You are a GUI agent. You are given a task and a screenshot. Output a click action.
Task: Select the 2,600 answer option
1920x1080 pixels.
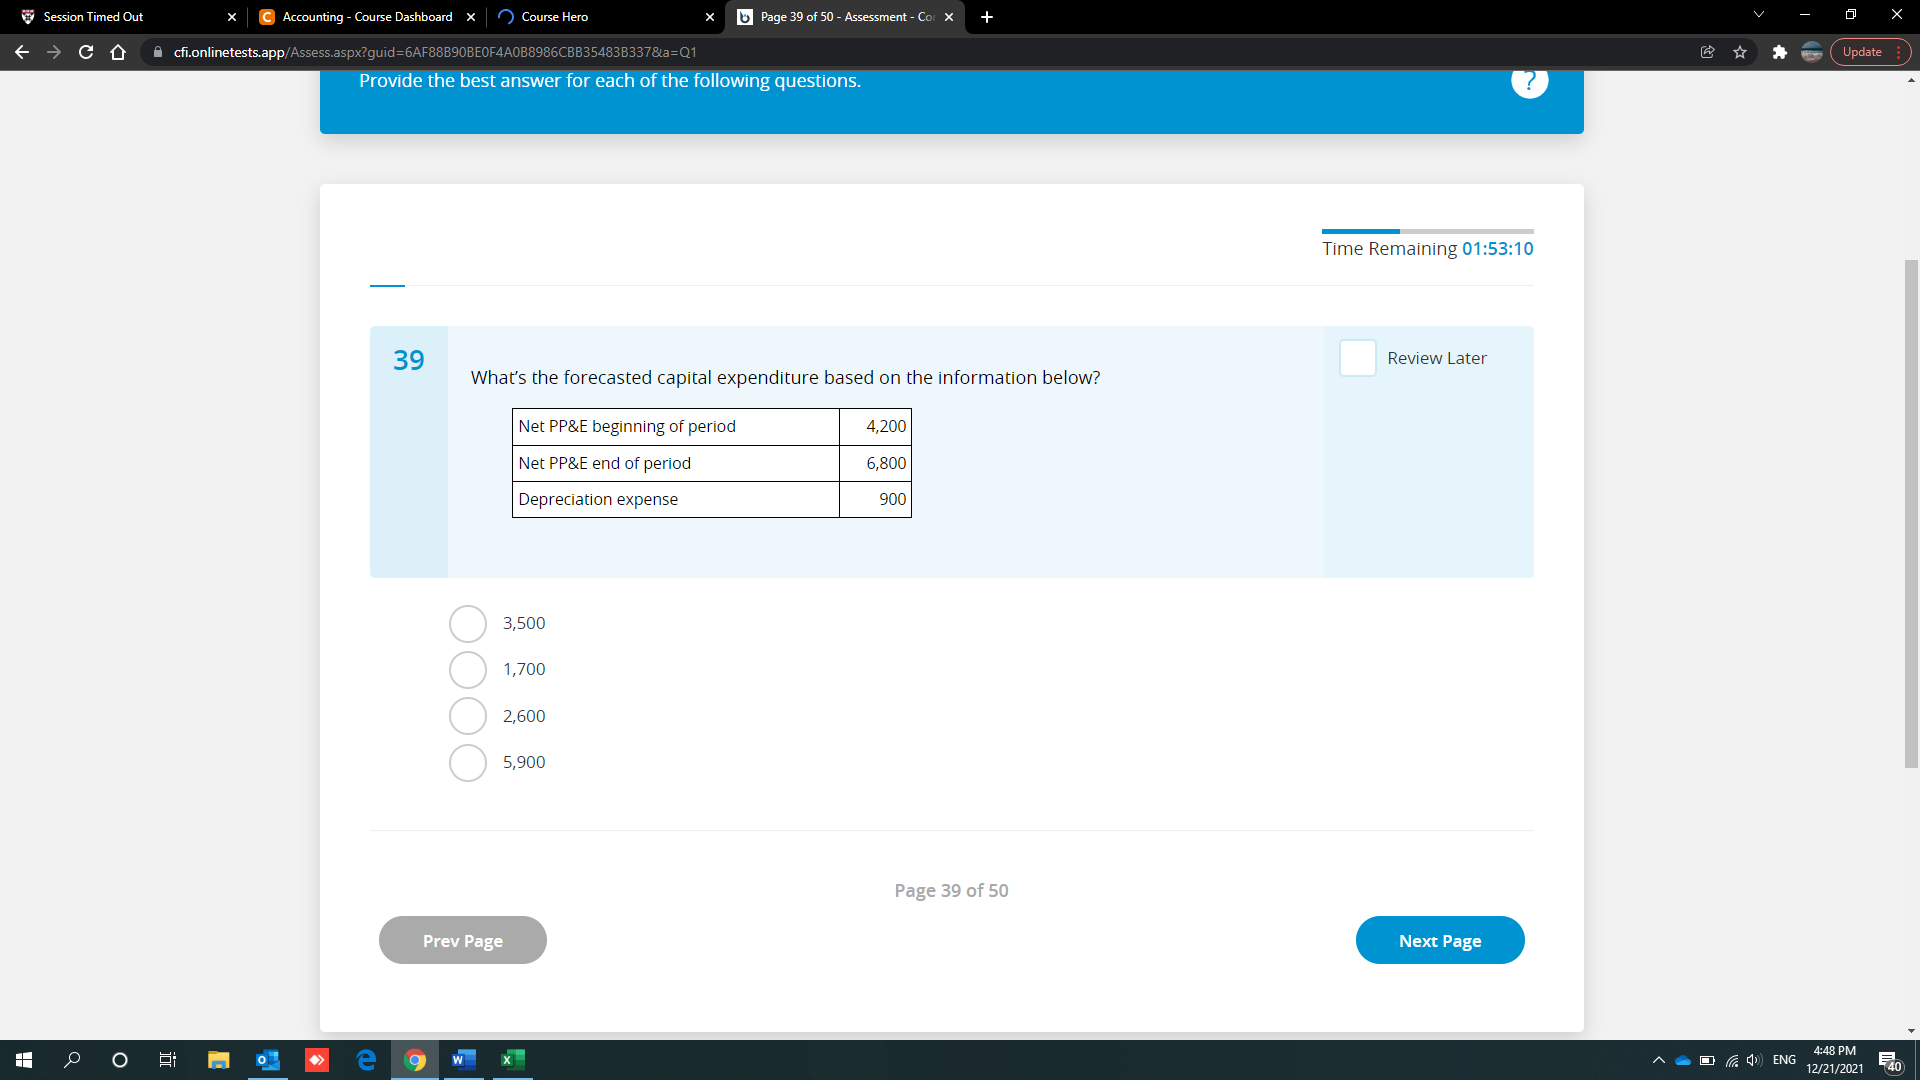click(x=467, y=716)
